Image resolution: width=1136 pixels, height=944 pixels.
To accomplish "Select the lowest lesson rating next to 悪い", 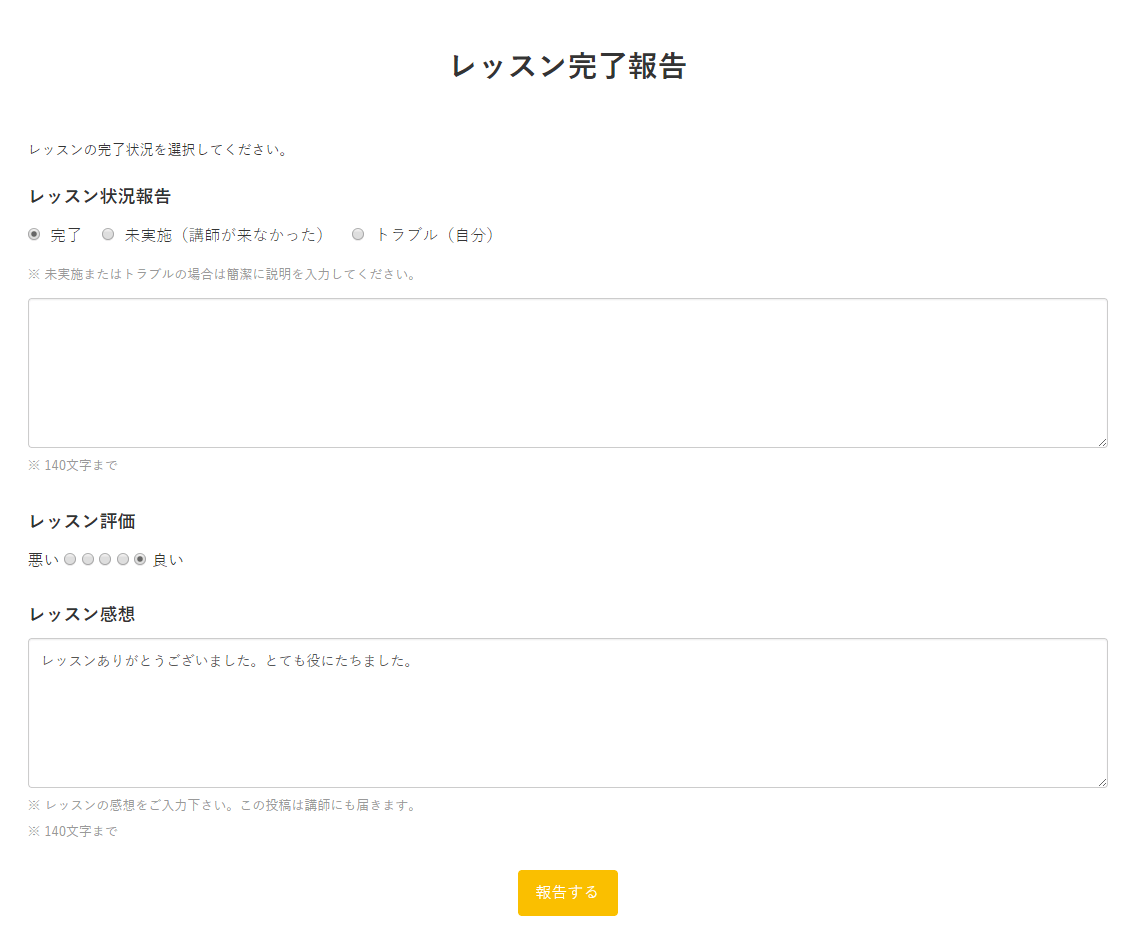I will click(69, 559).
